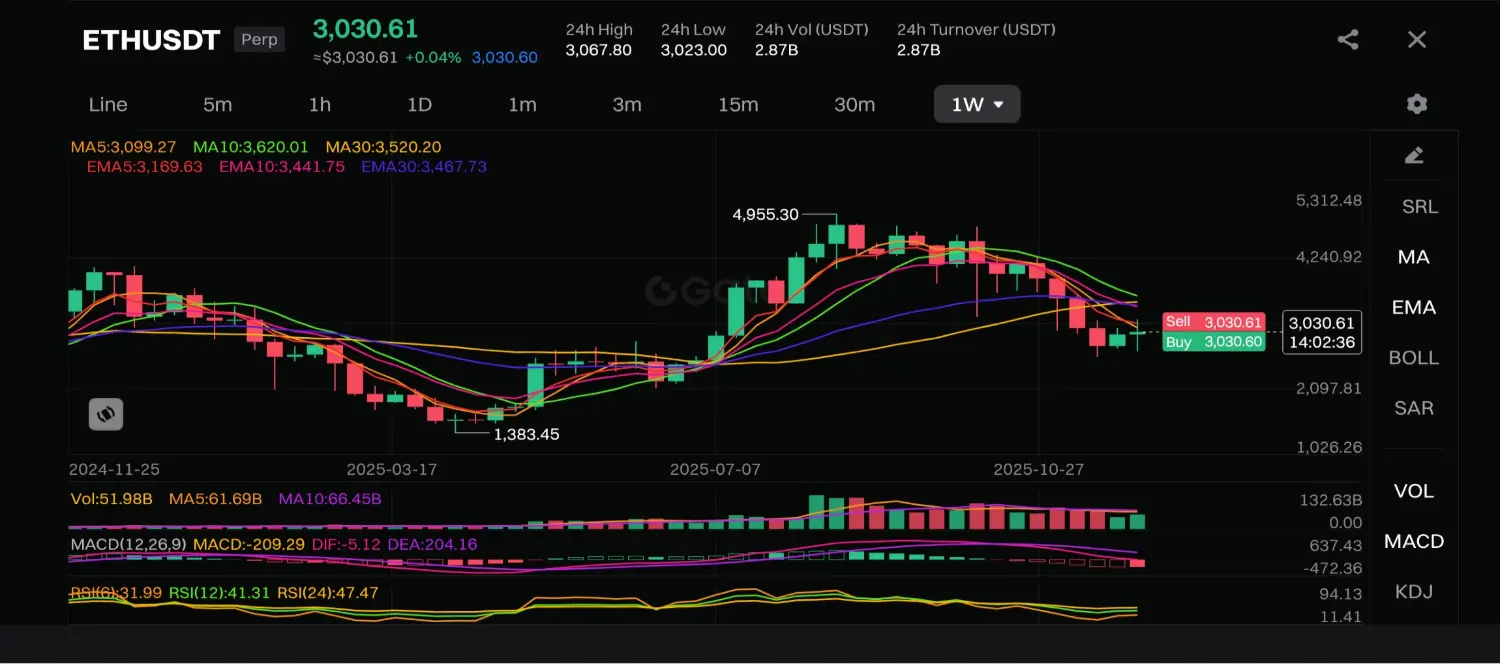Viewport: 1500px width, 664px height.
Task: Click the 2025-03-17 date axis label
Action: [392, 469]
